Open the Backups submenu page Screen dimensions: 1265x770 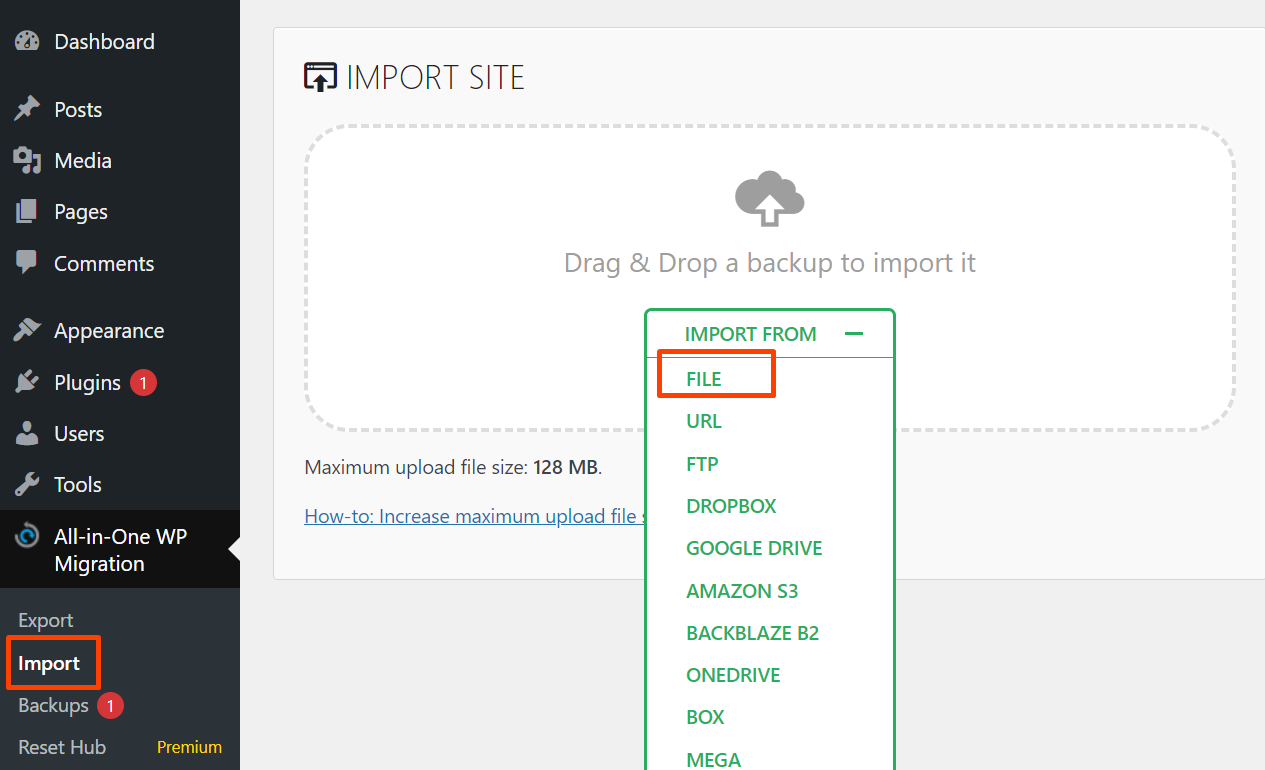click(x=54, y=705)
